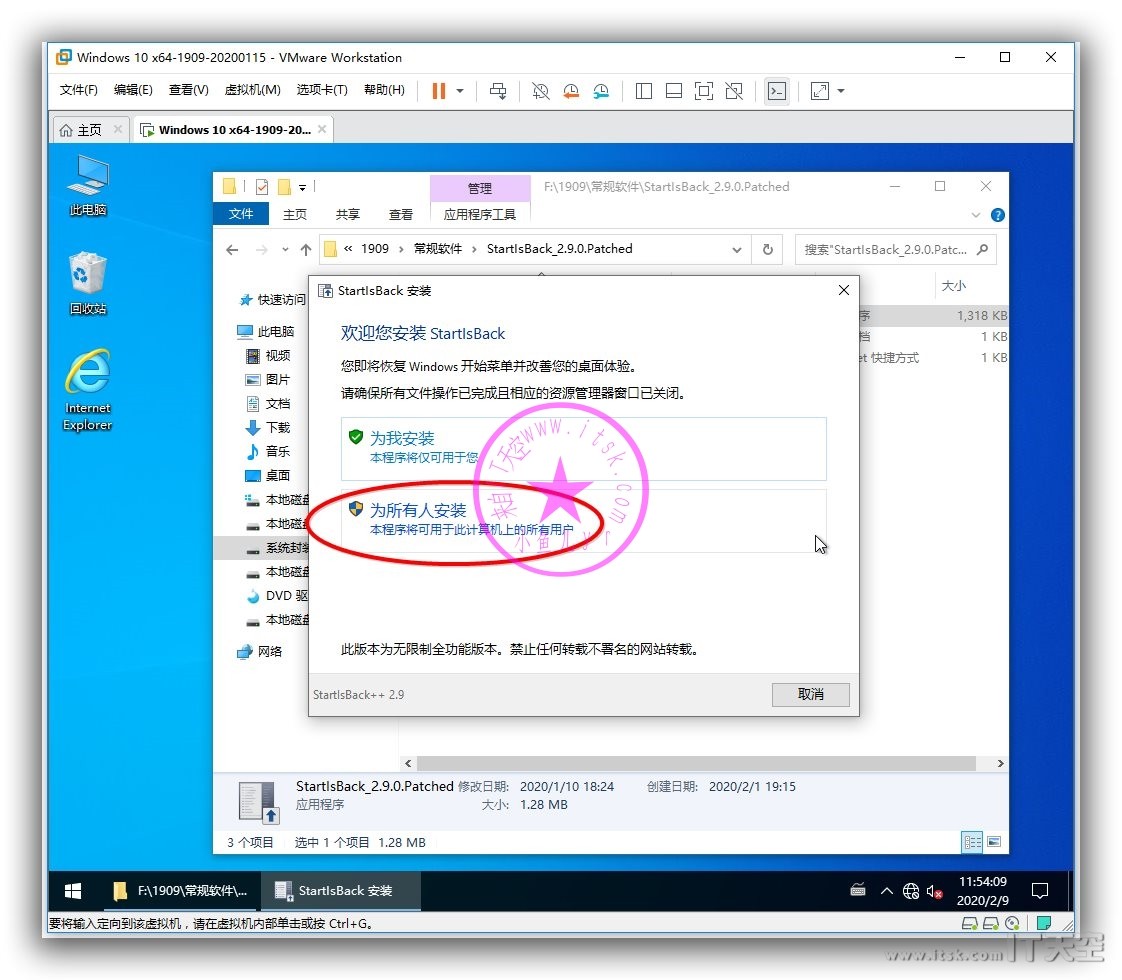Viewport: 1122px width, 980px height.
Task: Toggle the VMware thumbnail bar
Action: pos(674,91)
